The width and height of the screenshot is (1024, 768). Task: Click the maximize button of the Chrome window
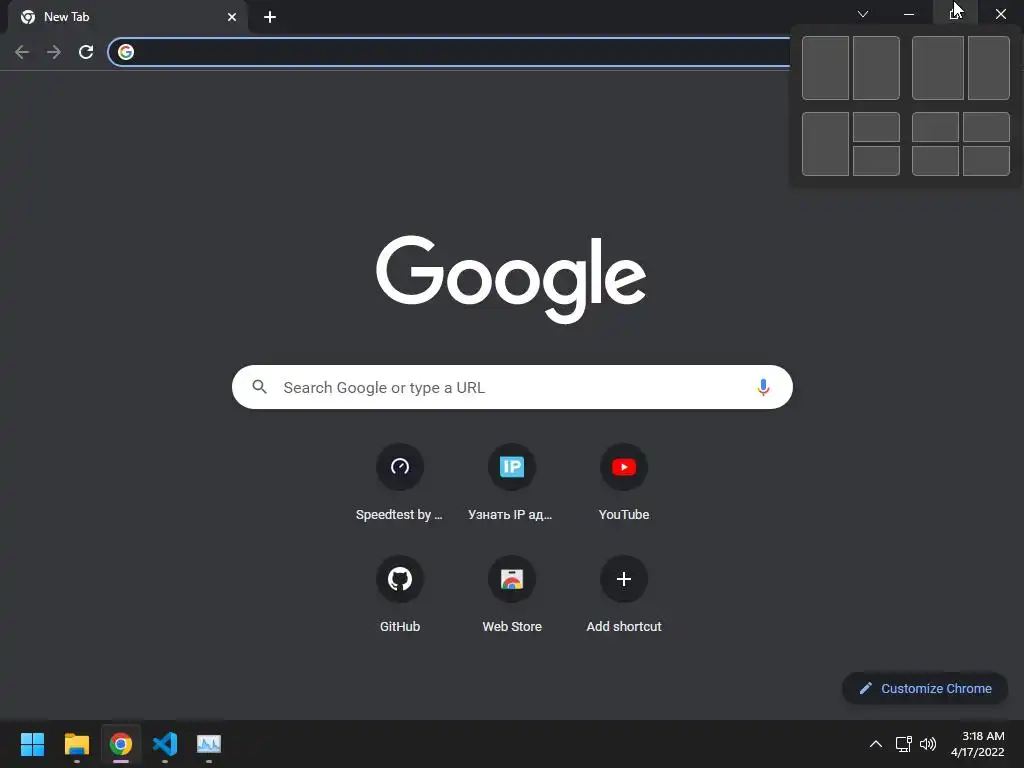pyautogui.click(x=955, y=14)
